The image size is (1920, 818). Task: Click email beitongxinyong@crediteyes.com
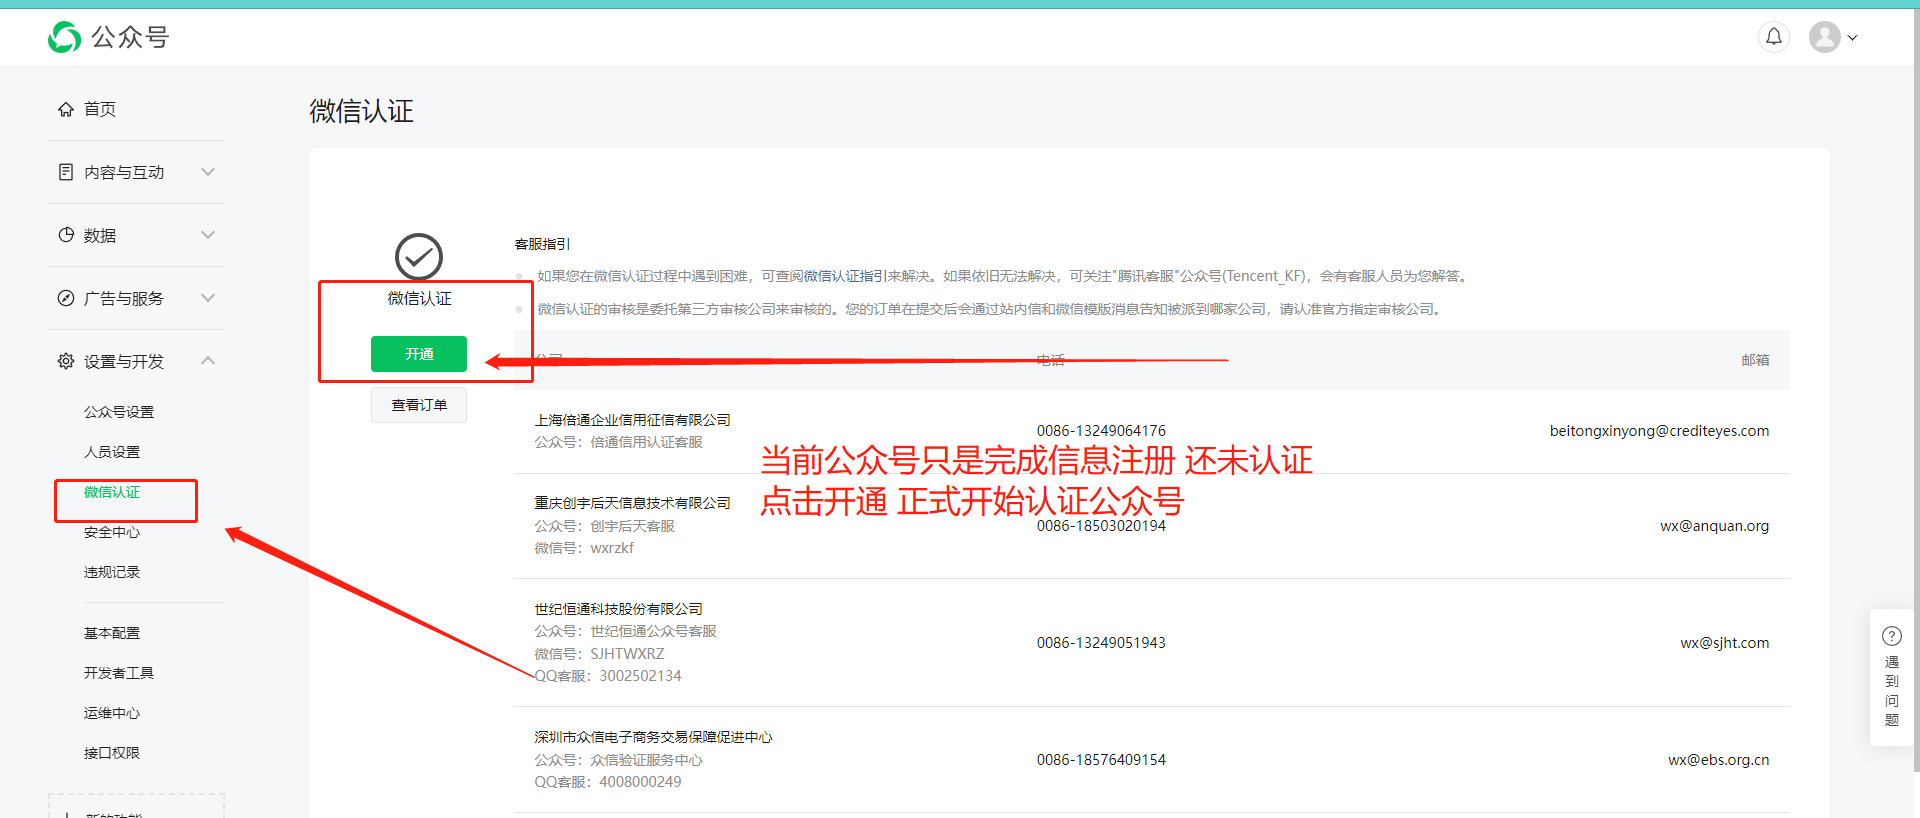point(1659,431)
